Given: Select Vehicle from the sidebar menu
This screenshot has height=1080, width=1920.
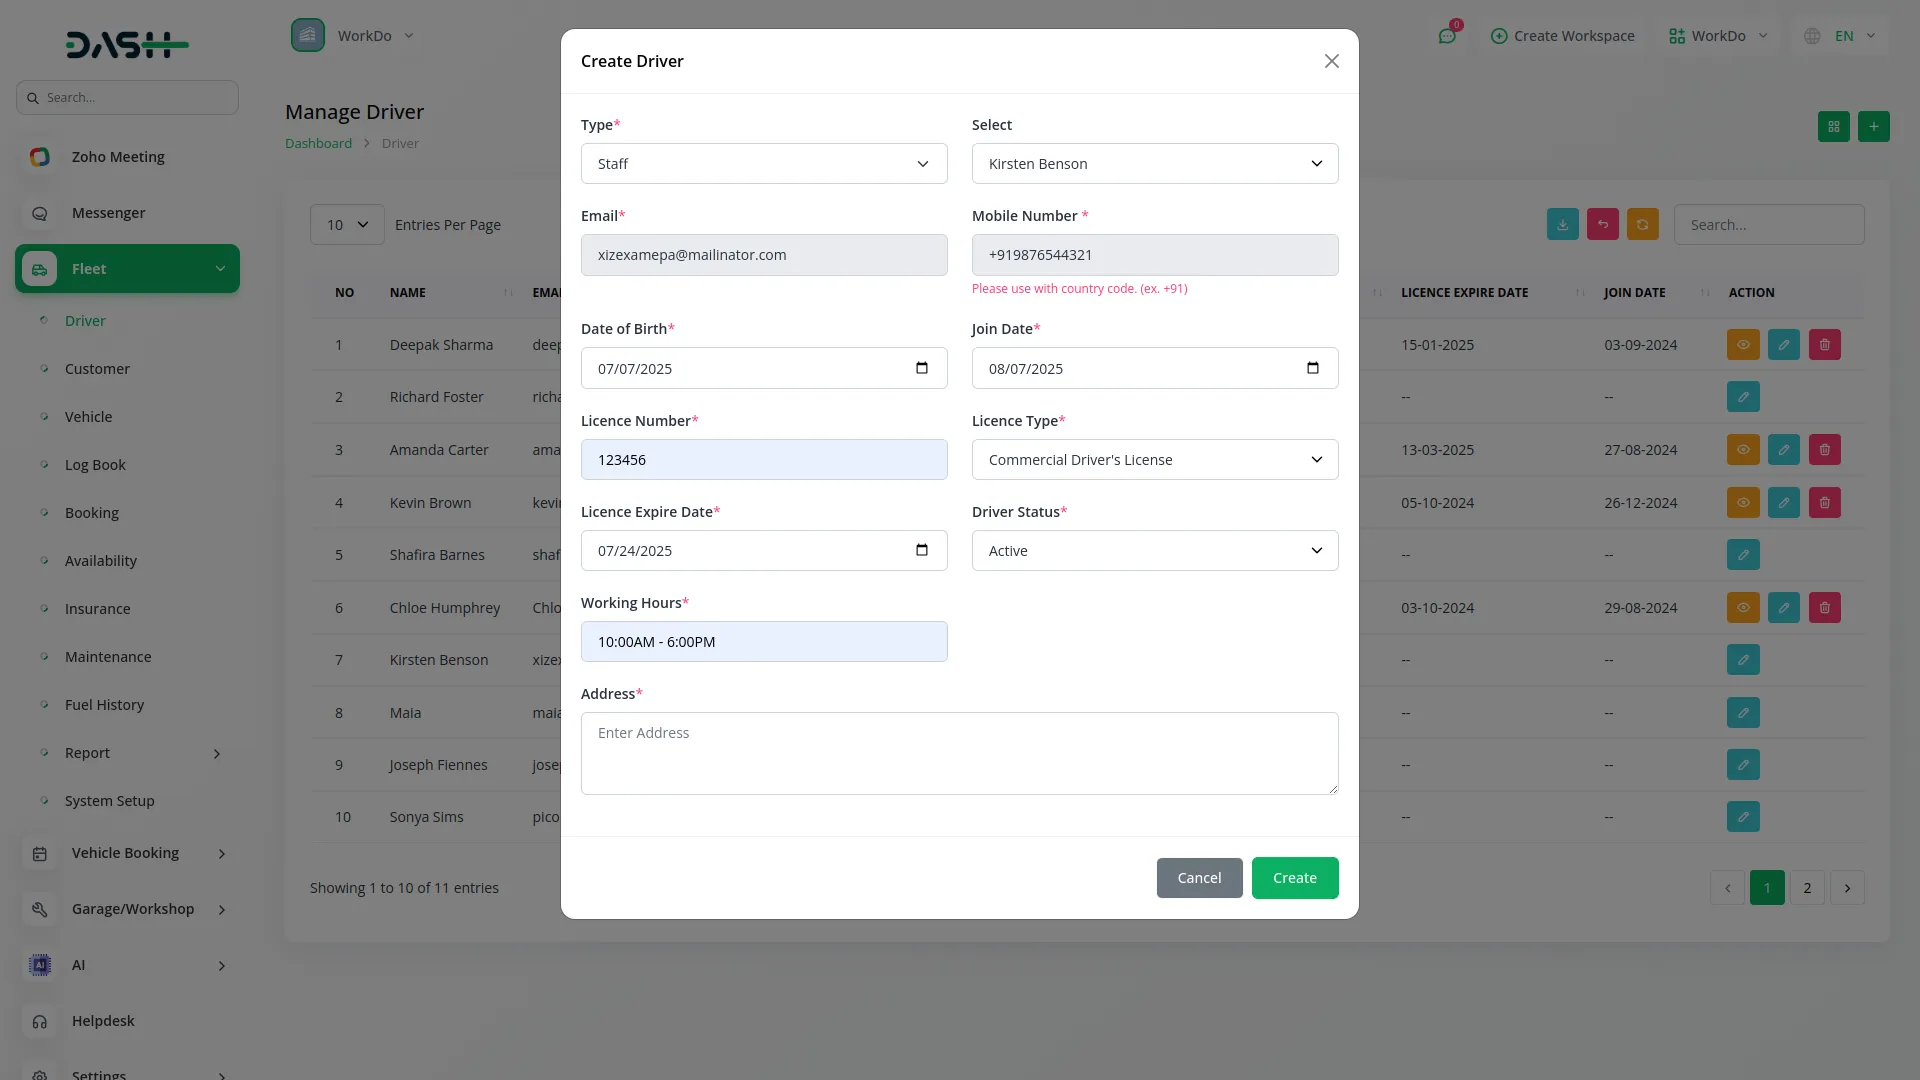Looking at the screenshot, I should [x=88, y=417].
